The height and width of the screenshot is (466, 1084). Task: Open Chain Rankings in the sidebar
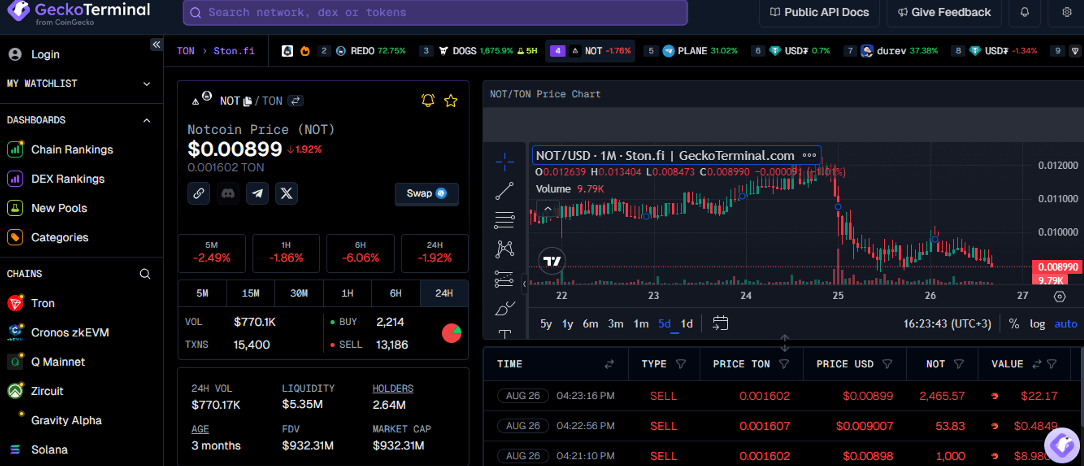pos(71,150)
